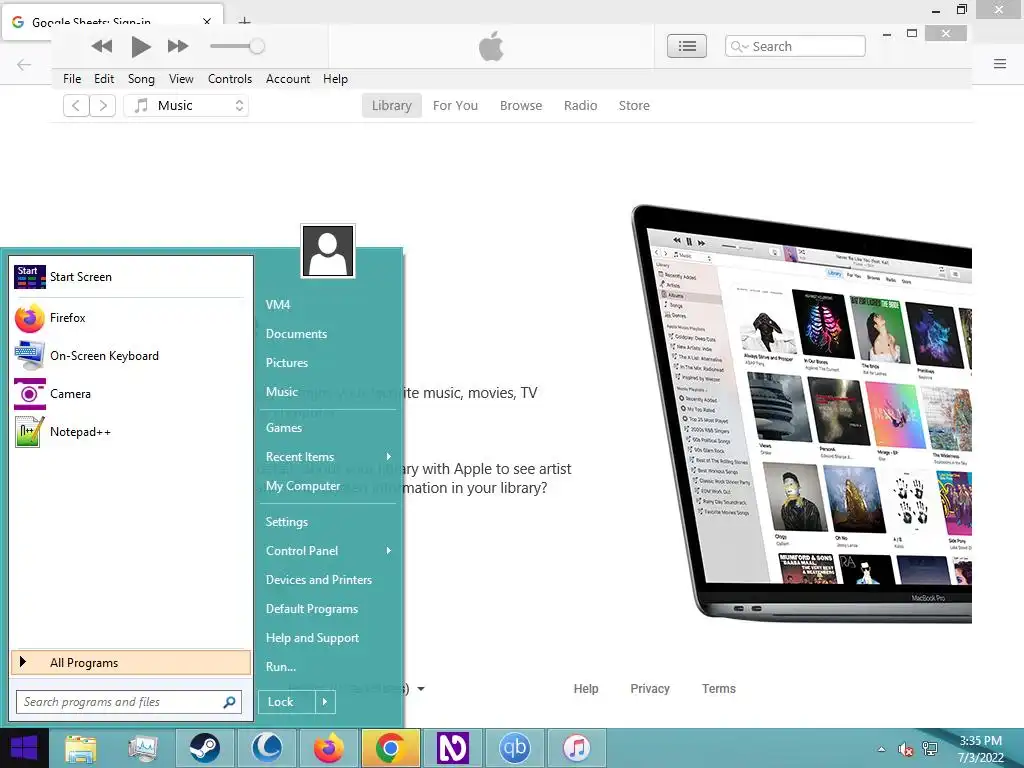Open the purple N app in taskbar

(x=453, y=748)
